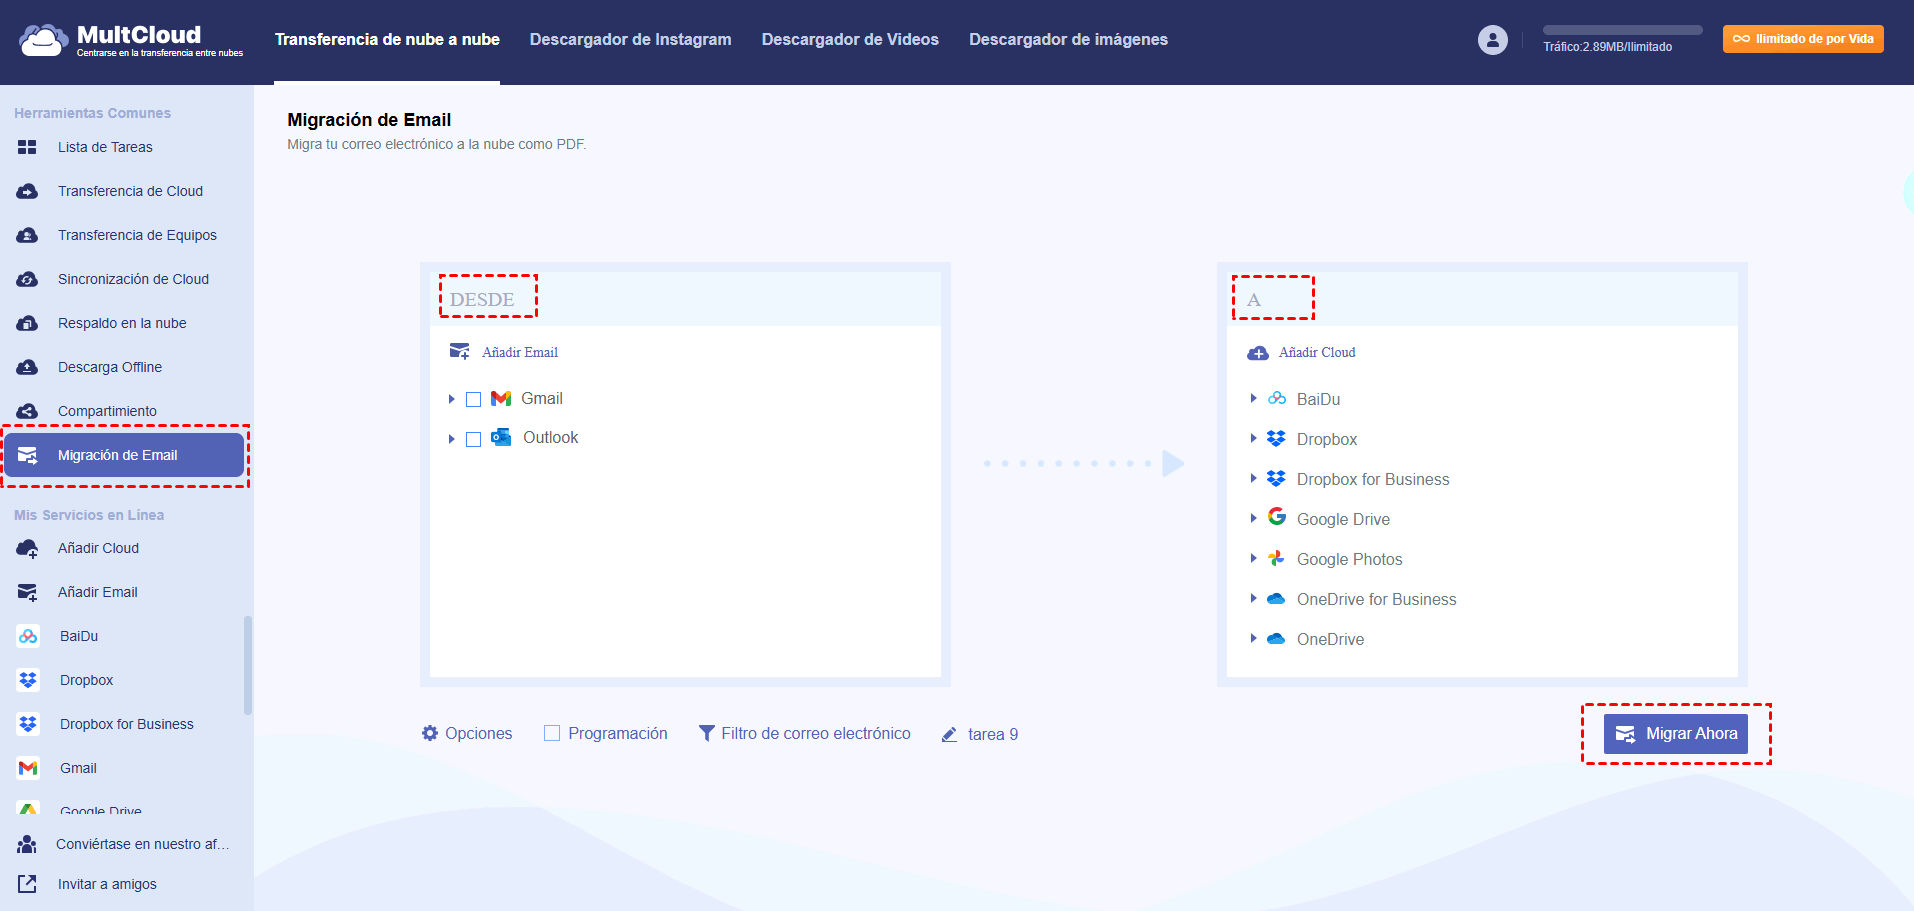Click the Añadir Cloud sidebar icon
This screenshot has width=1914, height=911.
pos(27,548)
